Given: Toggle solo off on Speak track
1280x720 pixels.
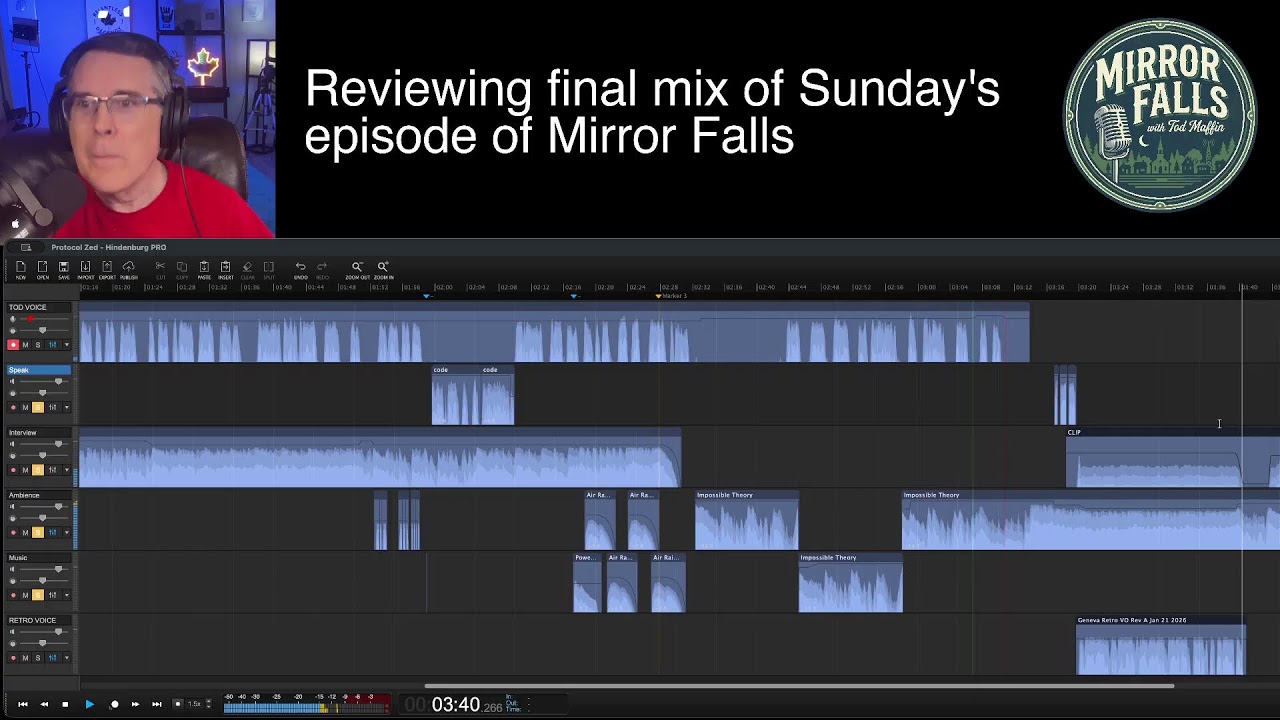Looking at the screenshot, I should click(x=38, y=407).
